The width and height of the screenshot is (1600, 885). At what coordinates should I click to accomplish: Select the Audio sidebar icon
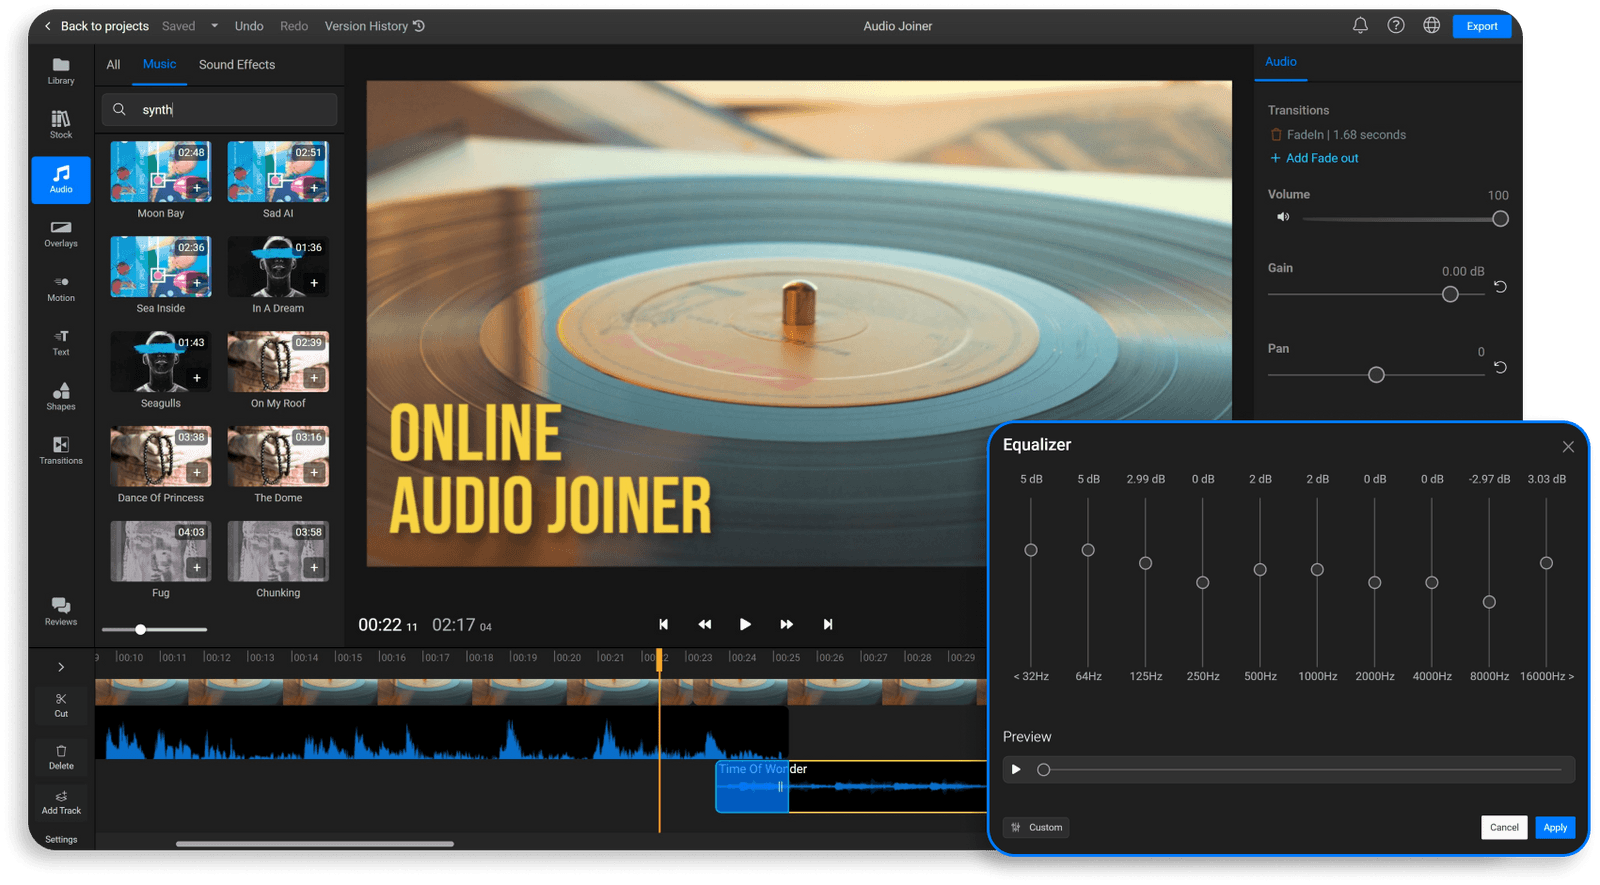click(61, 180)
